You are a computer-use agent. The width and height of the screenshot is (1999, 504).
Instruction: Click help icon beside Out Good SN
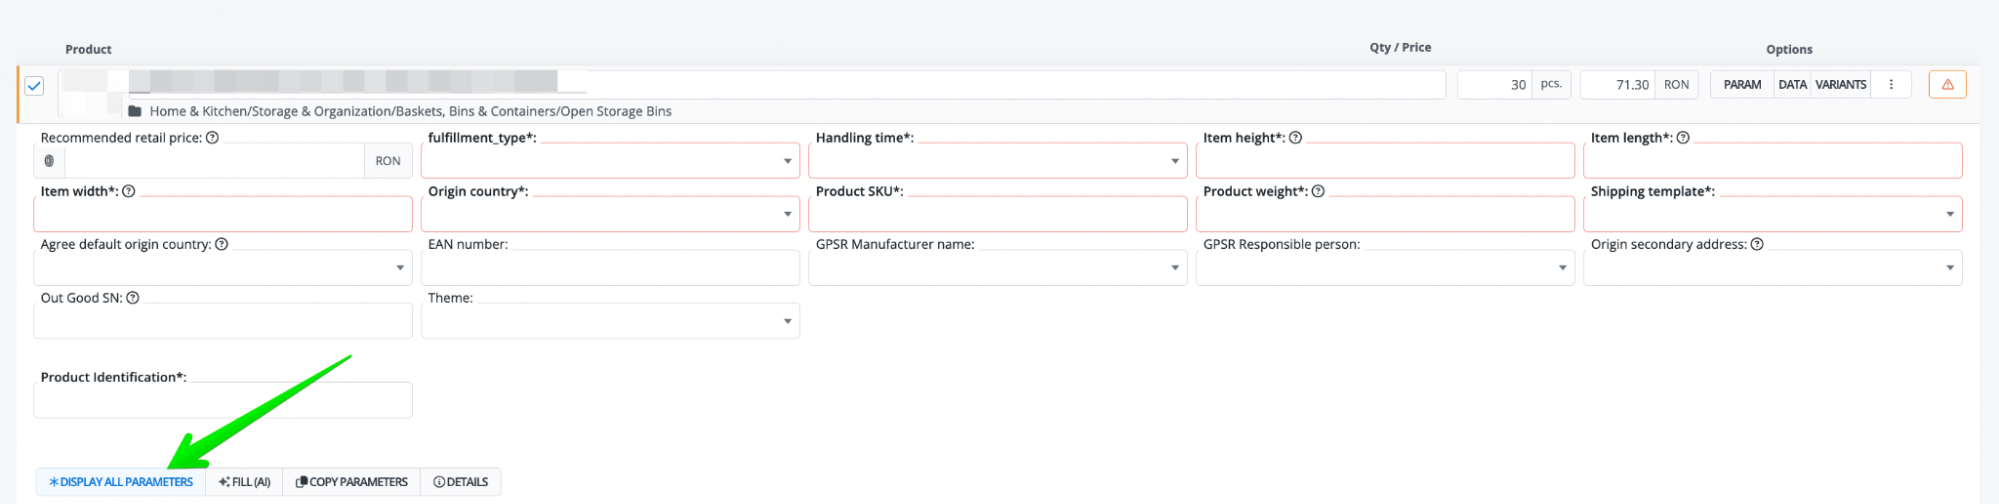[x=133, y=298]
